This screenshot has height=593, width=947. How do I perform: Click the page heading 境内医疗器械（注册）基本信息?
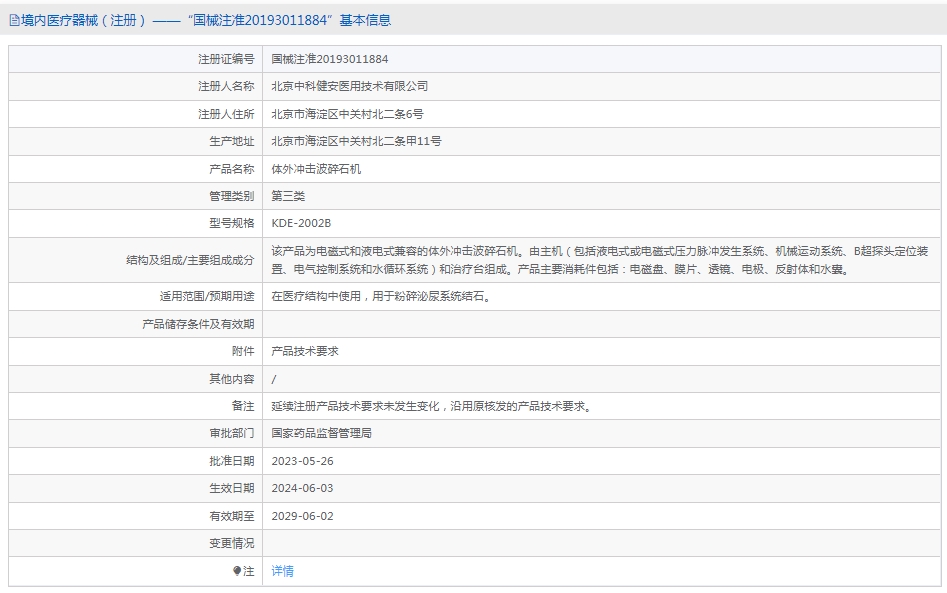coord(205,21)
